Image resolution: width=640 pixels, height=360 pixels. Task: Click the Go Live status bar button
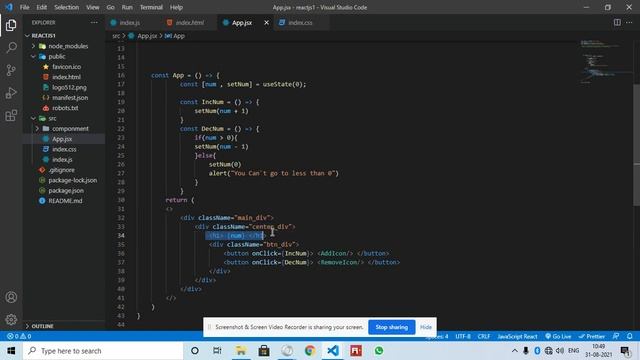coord(558,336)
